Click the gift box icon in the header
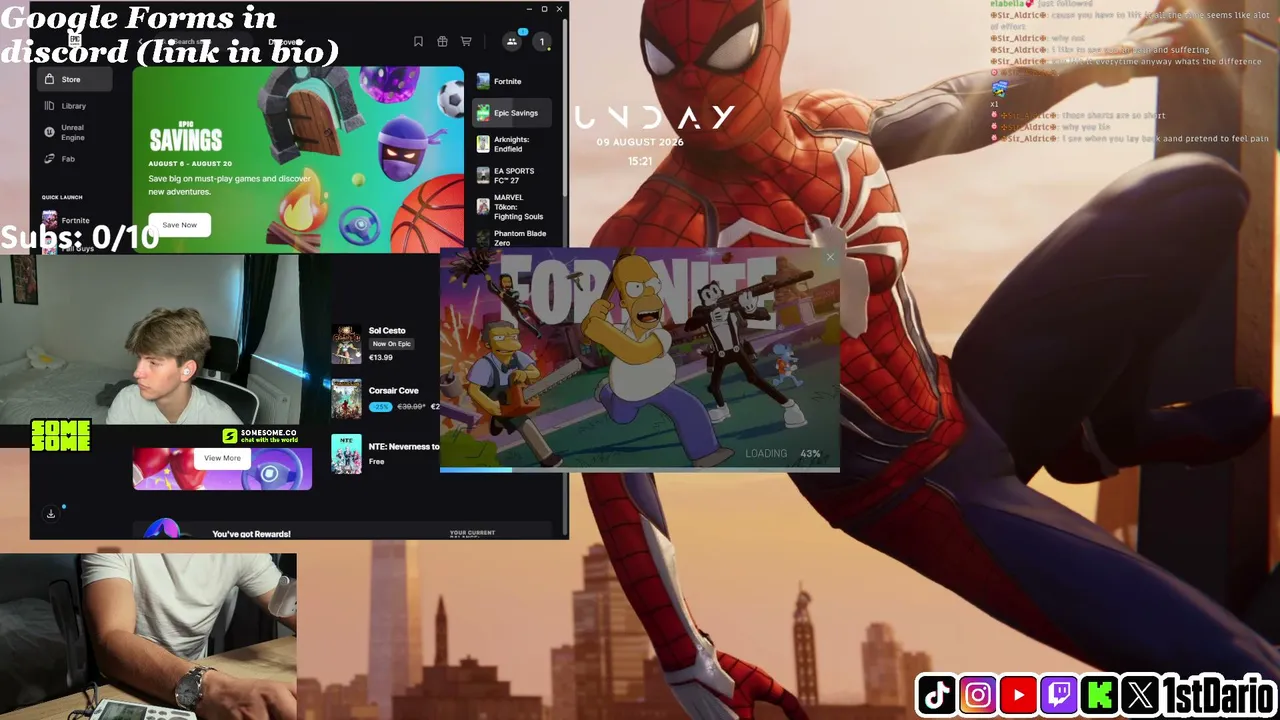1280x720 pixels. pos(442,41)
